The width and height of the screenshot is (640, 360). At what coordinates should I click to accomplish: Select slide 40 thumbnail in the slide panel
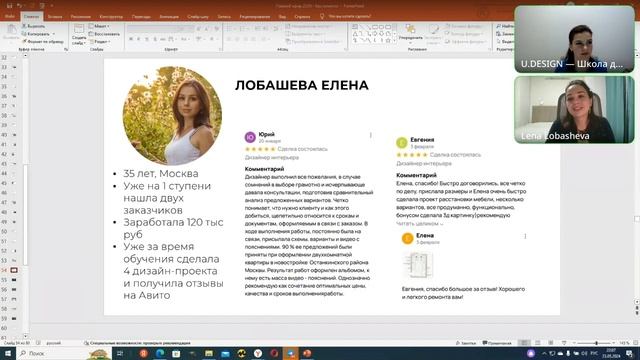(x=14, y=135)
